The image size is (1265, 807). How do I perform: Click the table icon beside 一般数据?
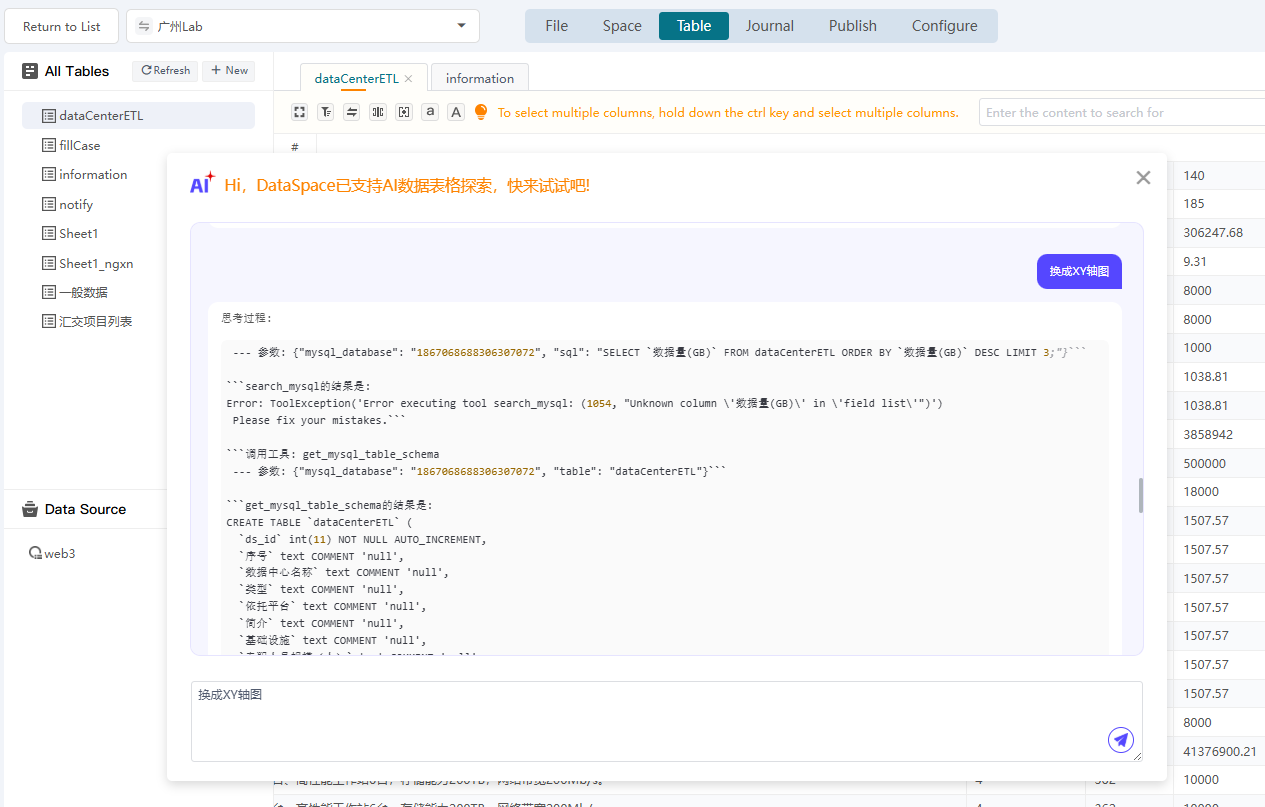(x=49, y=292)
